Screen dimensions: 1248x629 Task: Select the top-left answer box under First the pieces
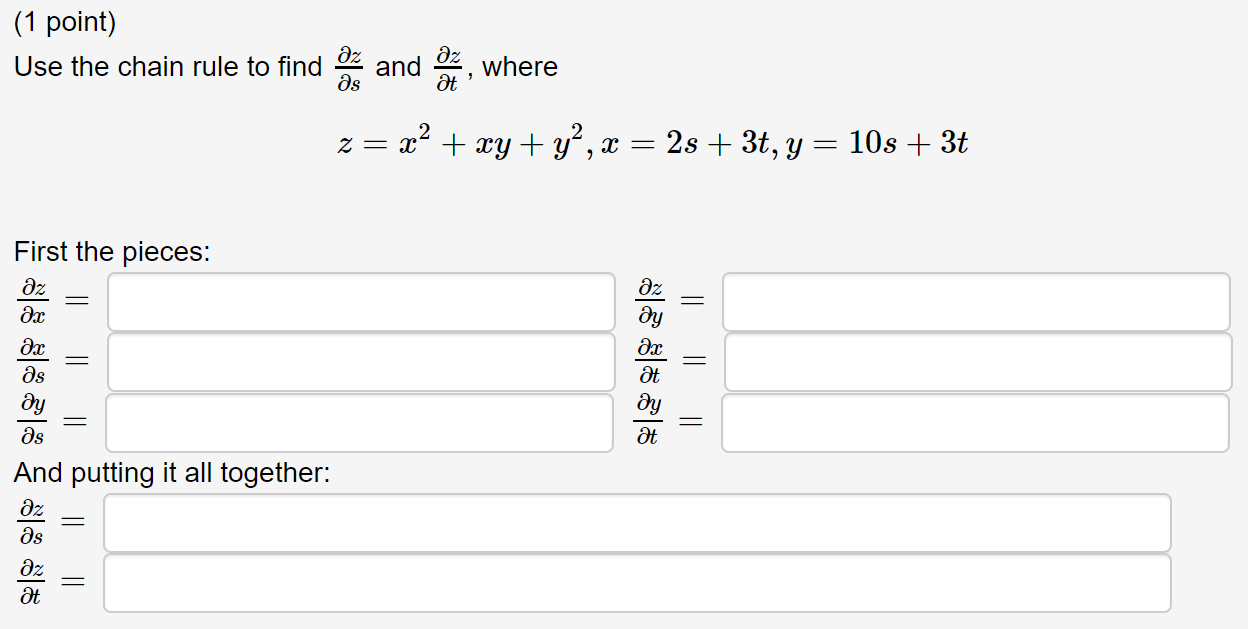pos(360,302)
